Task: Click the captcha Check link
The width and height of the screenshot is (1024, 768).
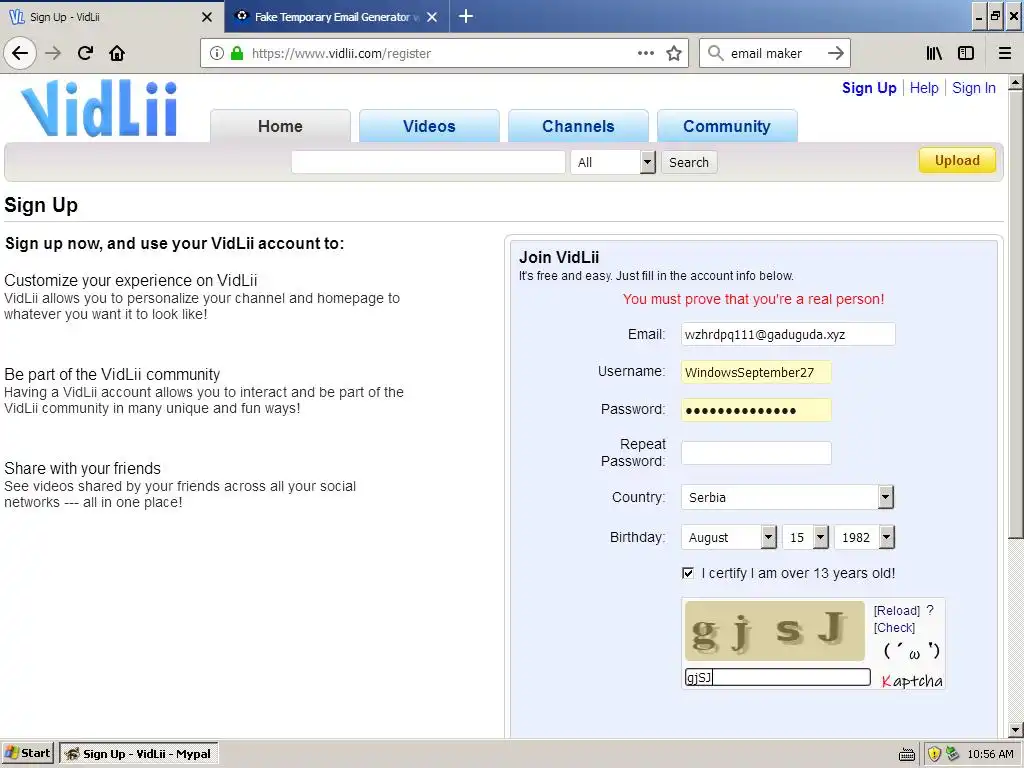Action: (894, 628)
